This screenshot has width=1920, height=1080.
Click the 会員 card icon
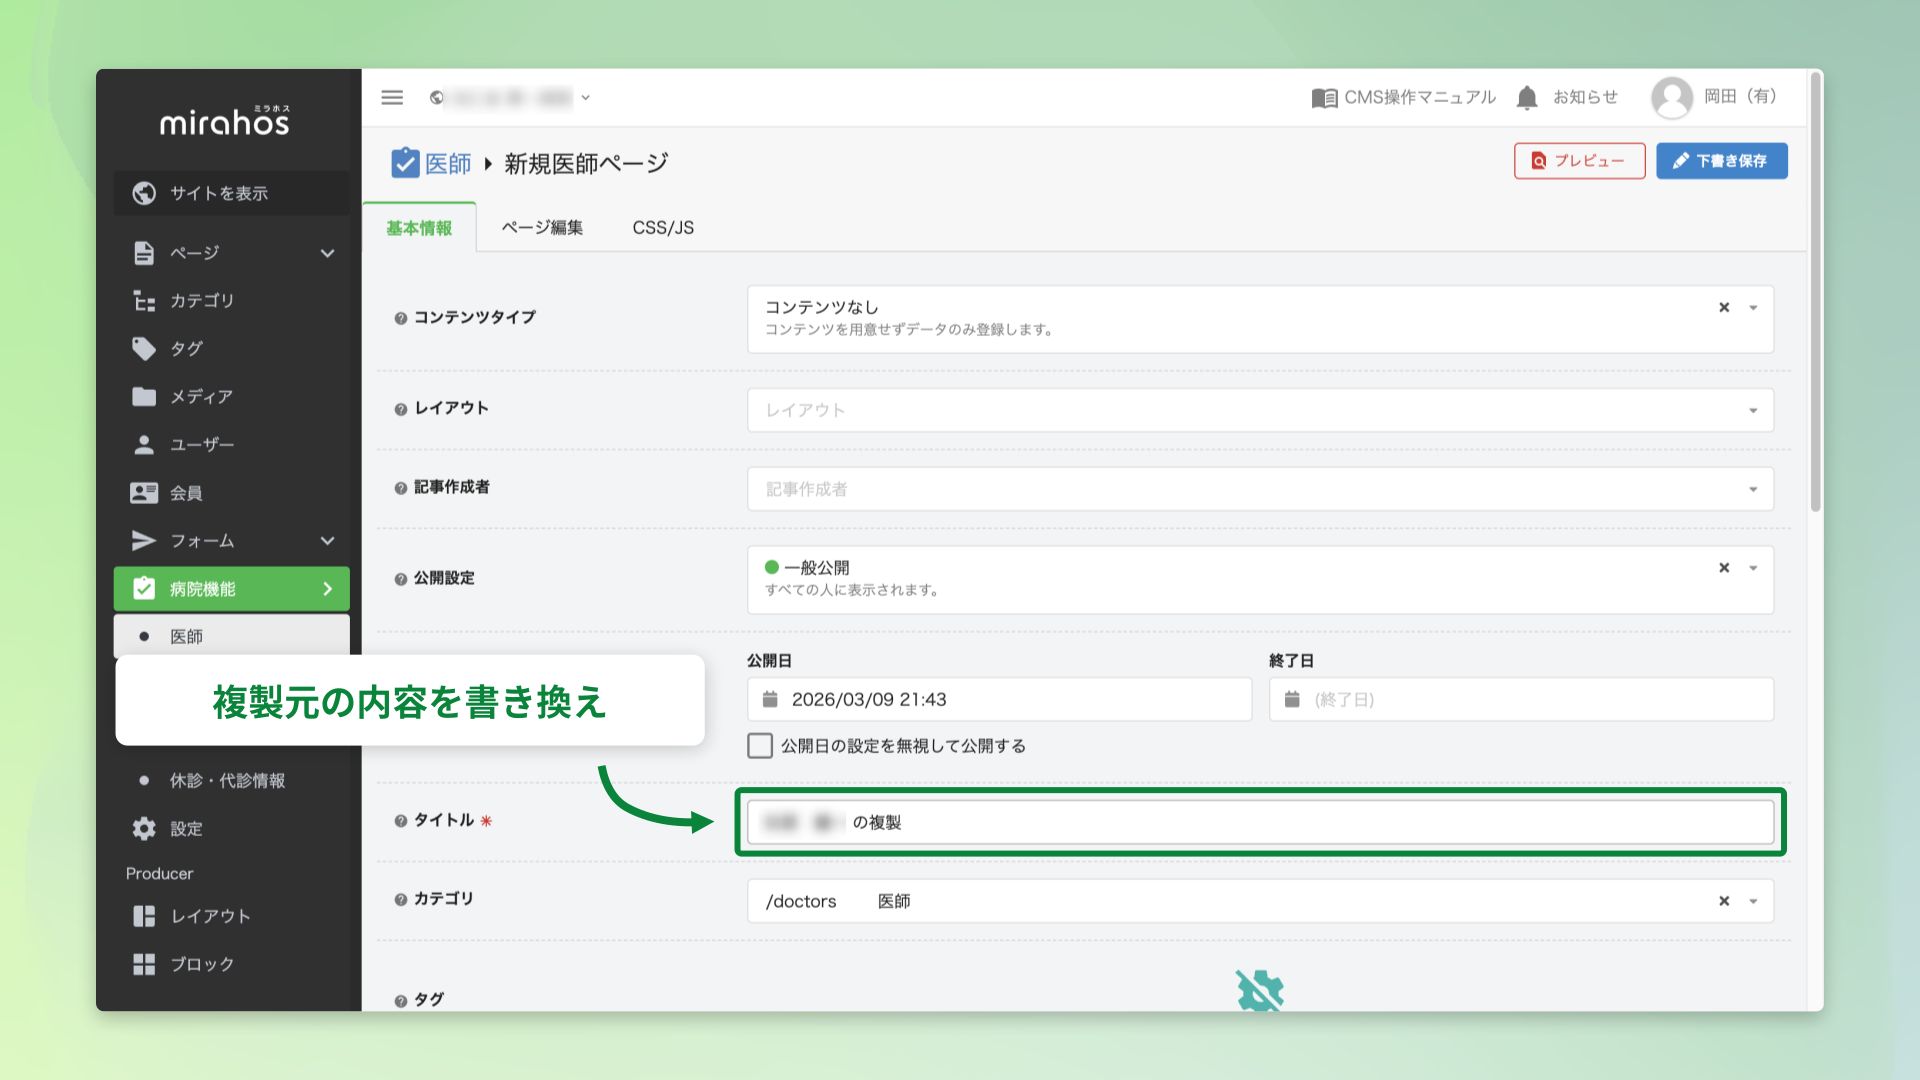click(144, 493)
